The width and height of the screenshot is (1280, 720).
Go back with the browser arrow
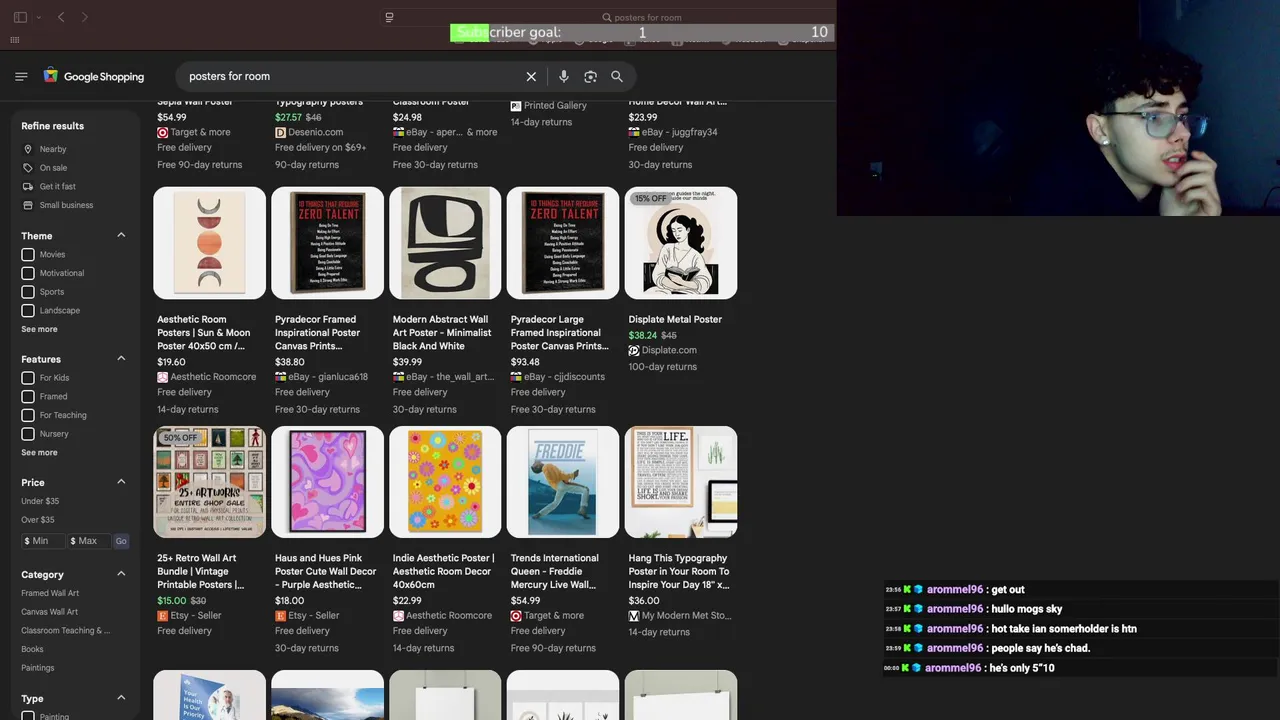point(61,17)
